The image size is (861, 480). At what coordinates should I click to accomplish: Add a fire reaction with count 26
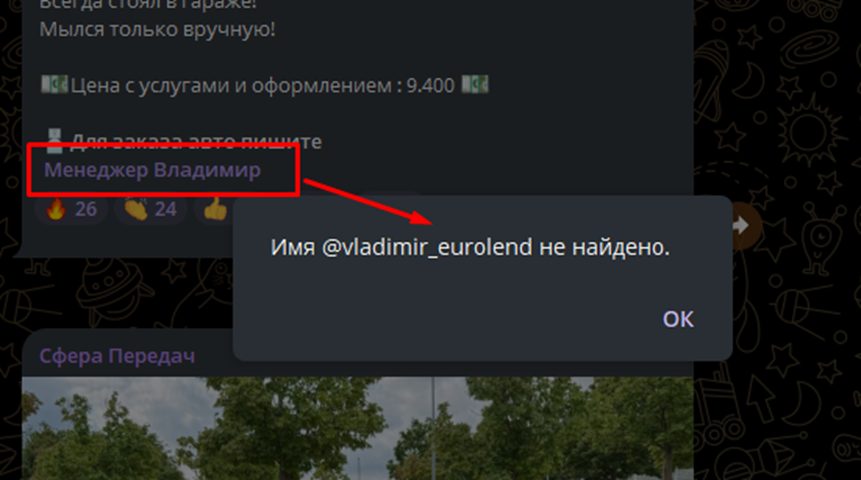pyautogui.click(x=71, y=209)
